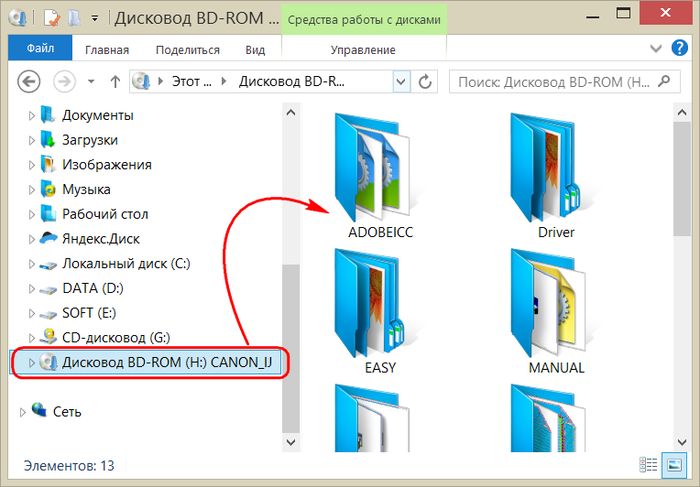Screen dimensions: 700x487
Task: Click the DATA (D:) drive icon
Action: 47,290
